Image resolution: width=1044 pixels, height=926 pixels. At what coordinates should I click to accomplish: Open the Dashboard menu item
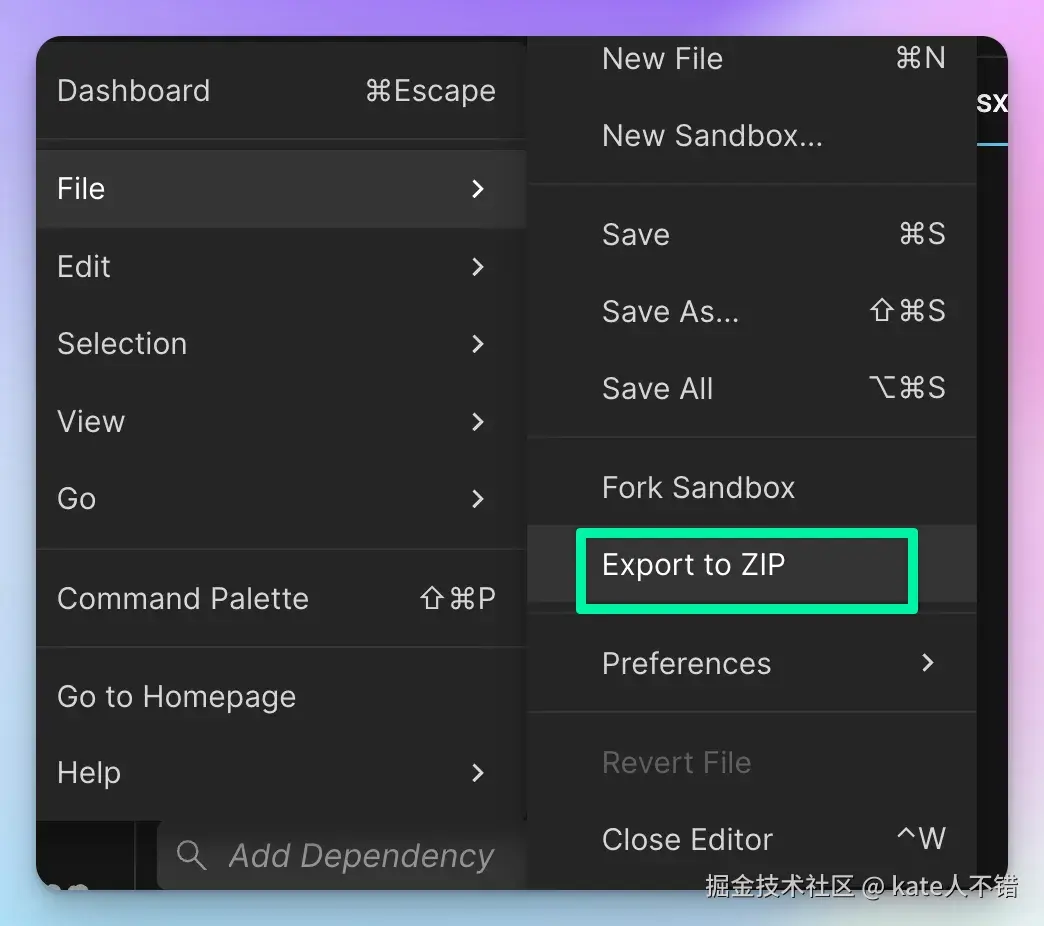point(276,91)
